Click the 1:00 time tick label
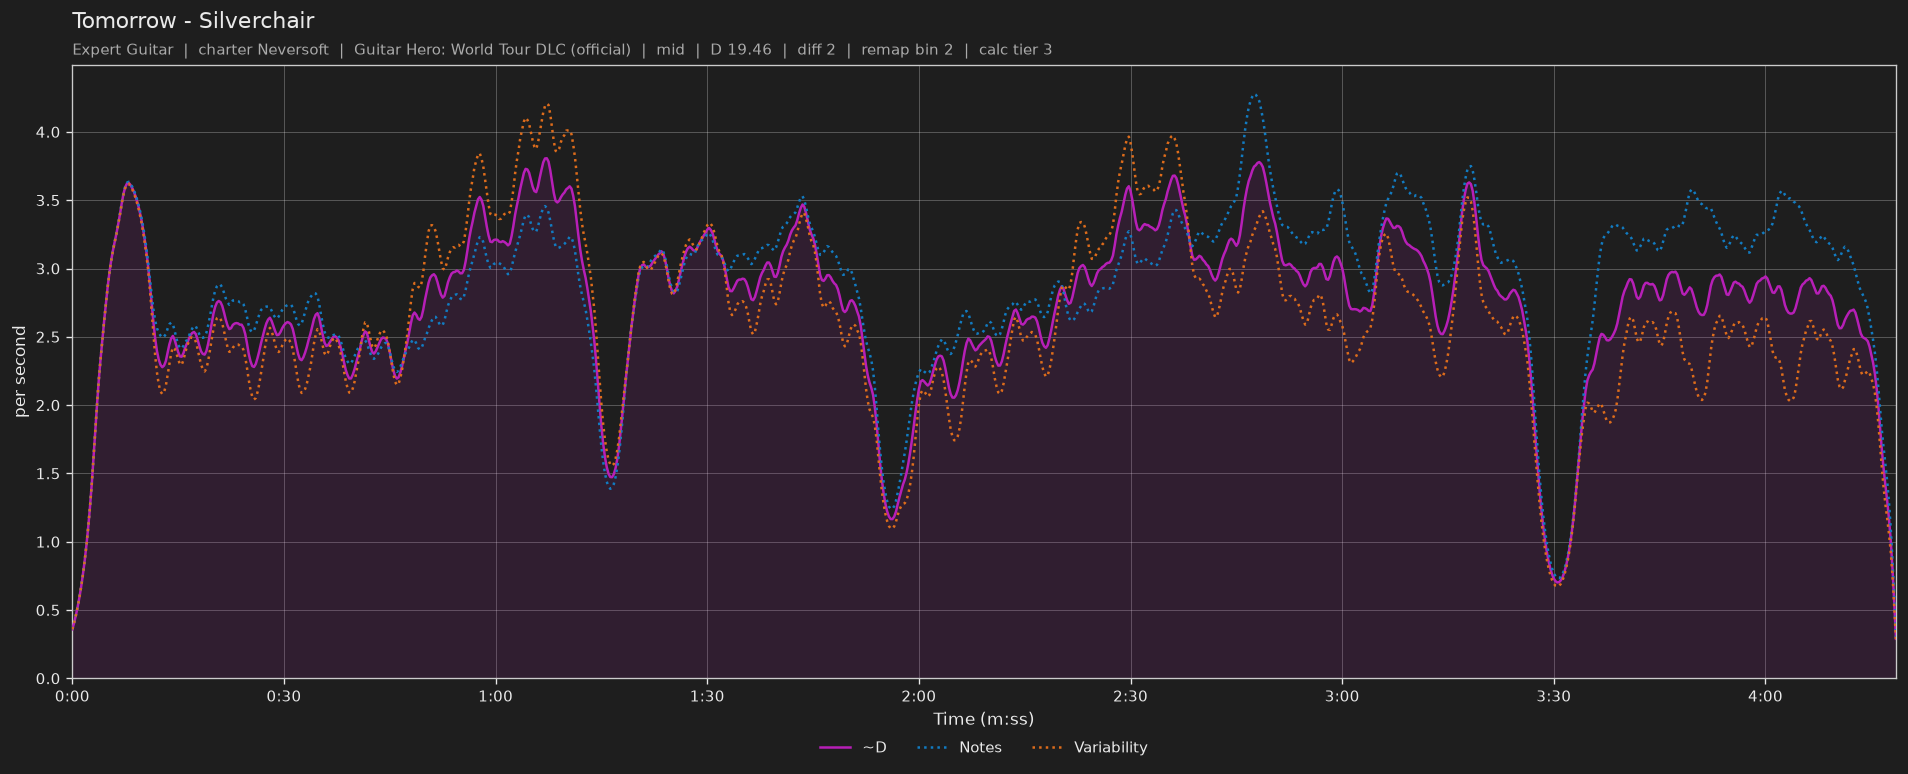 click(495, 697)
